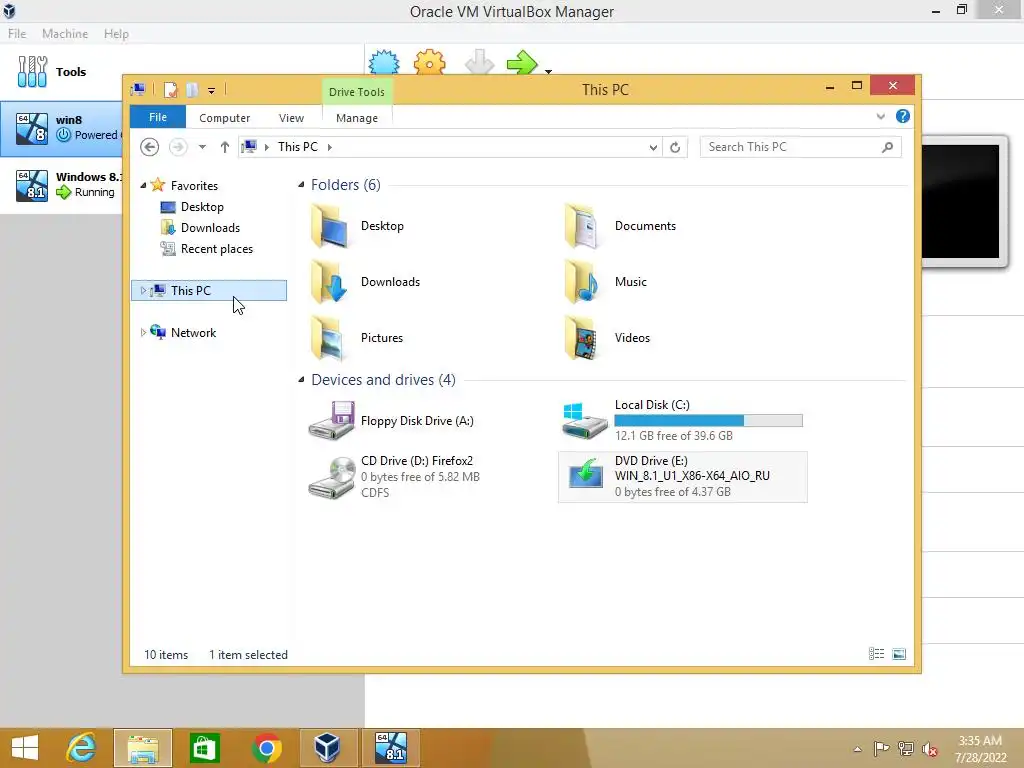The width and height of the screenshot is (1024, 768).
Task: Select the win8 virtual machine
Action: (x=61, y=129)
